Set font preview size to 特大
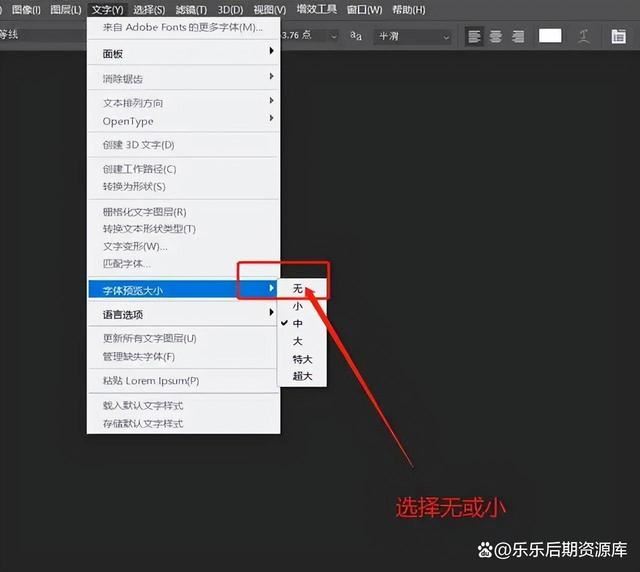 coord(302,359)
